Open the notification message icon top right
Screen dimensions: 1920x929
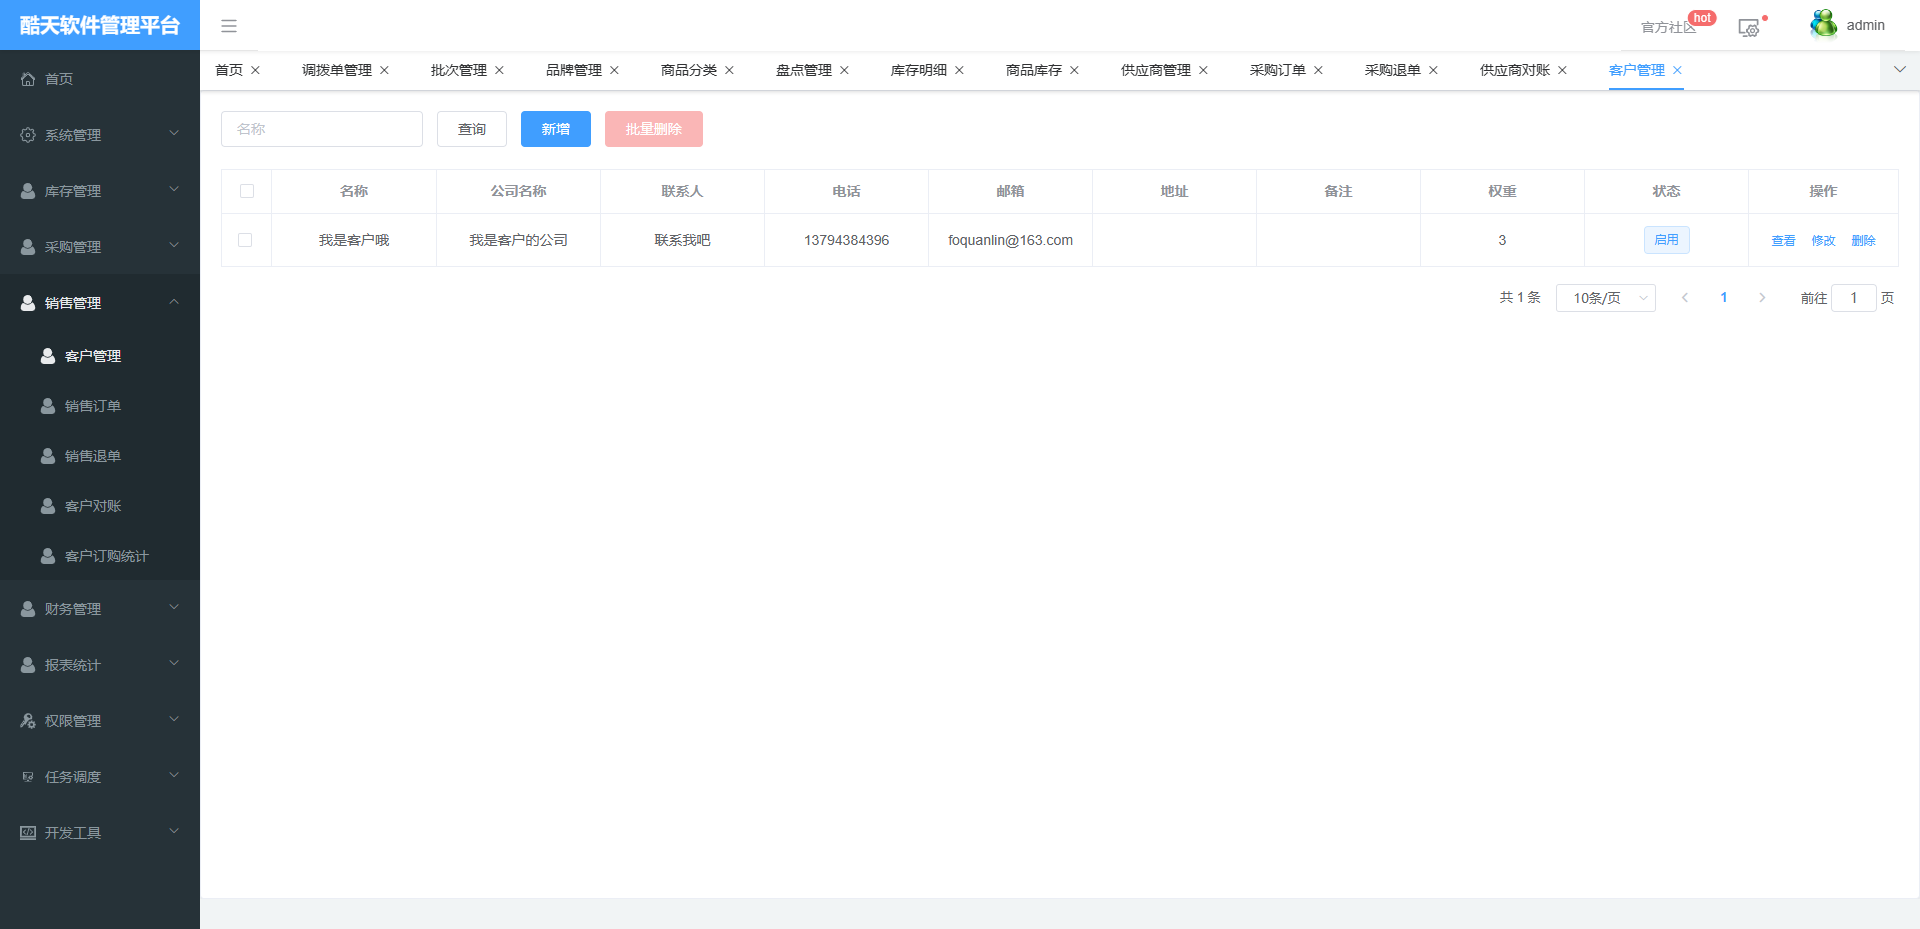pyautogui.click(x=1748, y=28)
